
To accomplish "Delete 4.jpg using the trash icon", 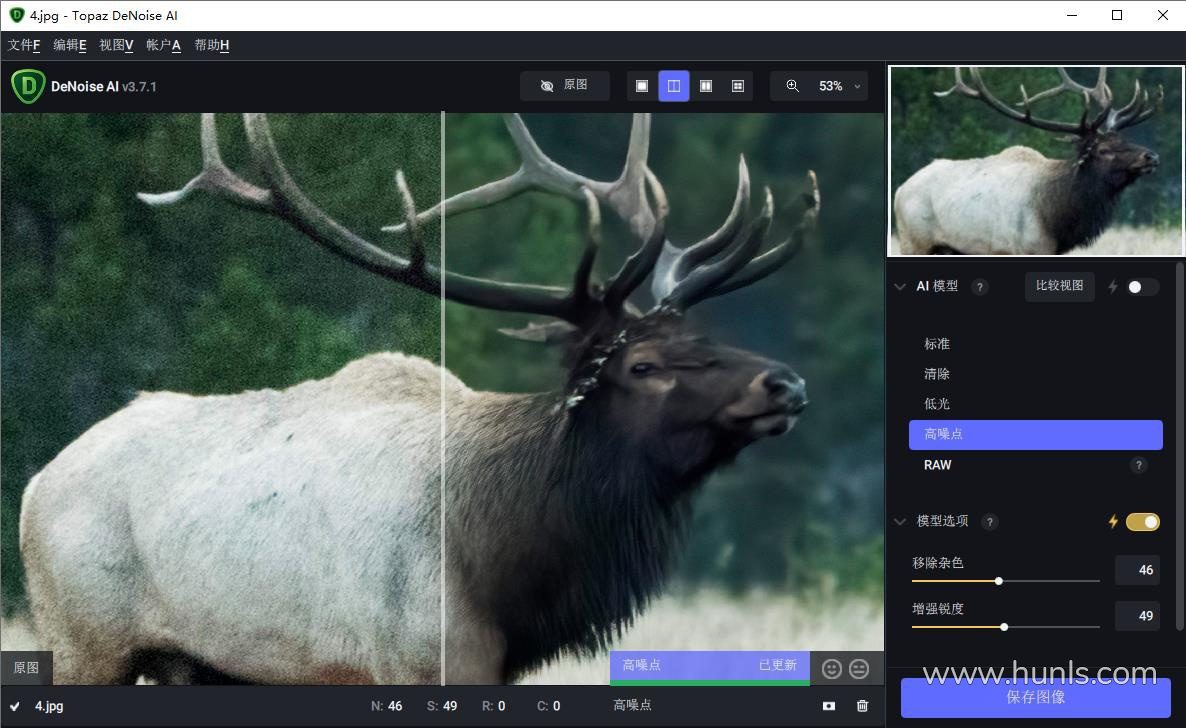I will coord(862,706).
